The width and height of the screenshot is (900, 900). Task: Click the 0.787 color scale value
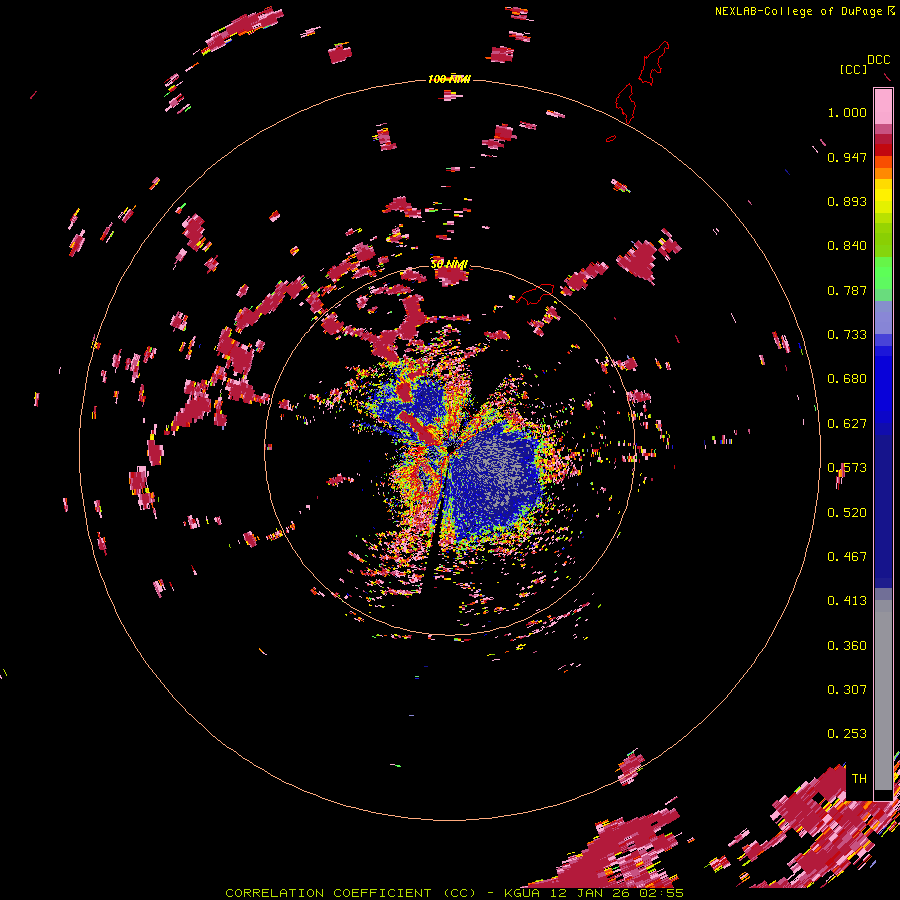(847, 290)
